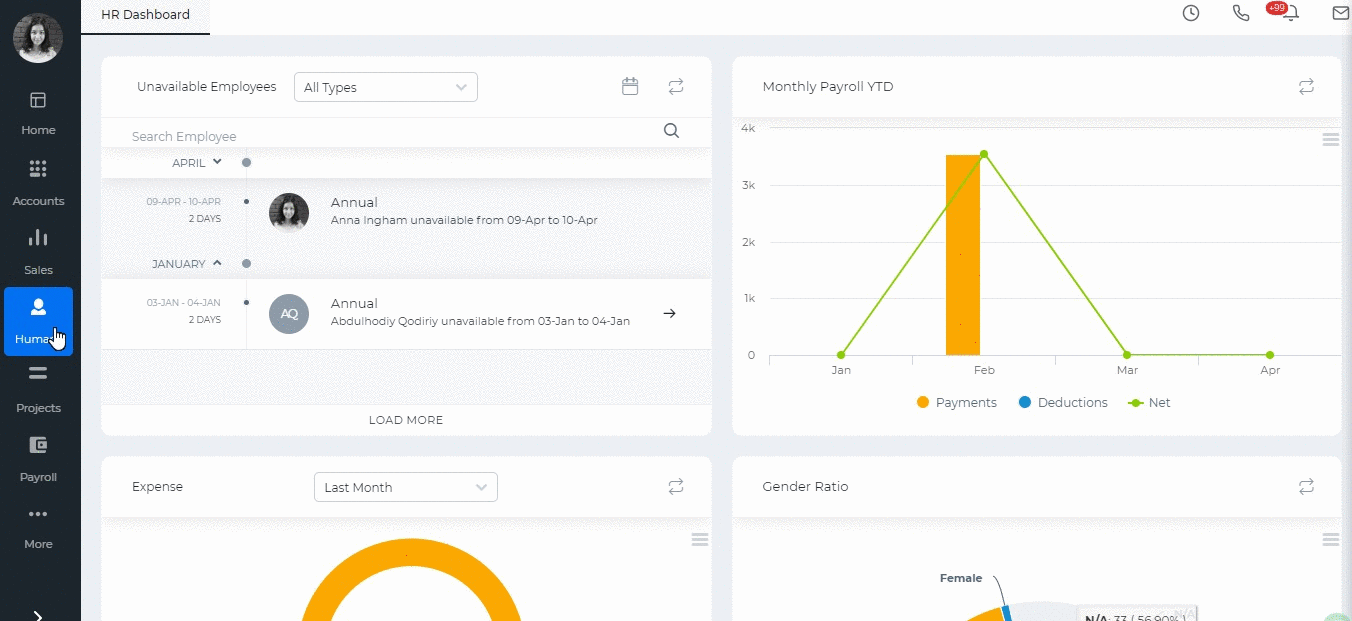Click Anna Ingham's avatar photo
The width and height of the screenshot is (1352, 621).
coord(289,212)
